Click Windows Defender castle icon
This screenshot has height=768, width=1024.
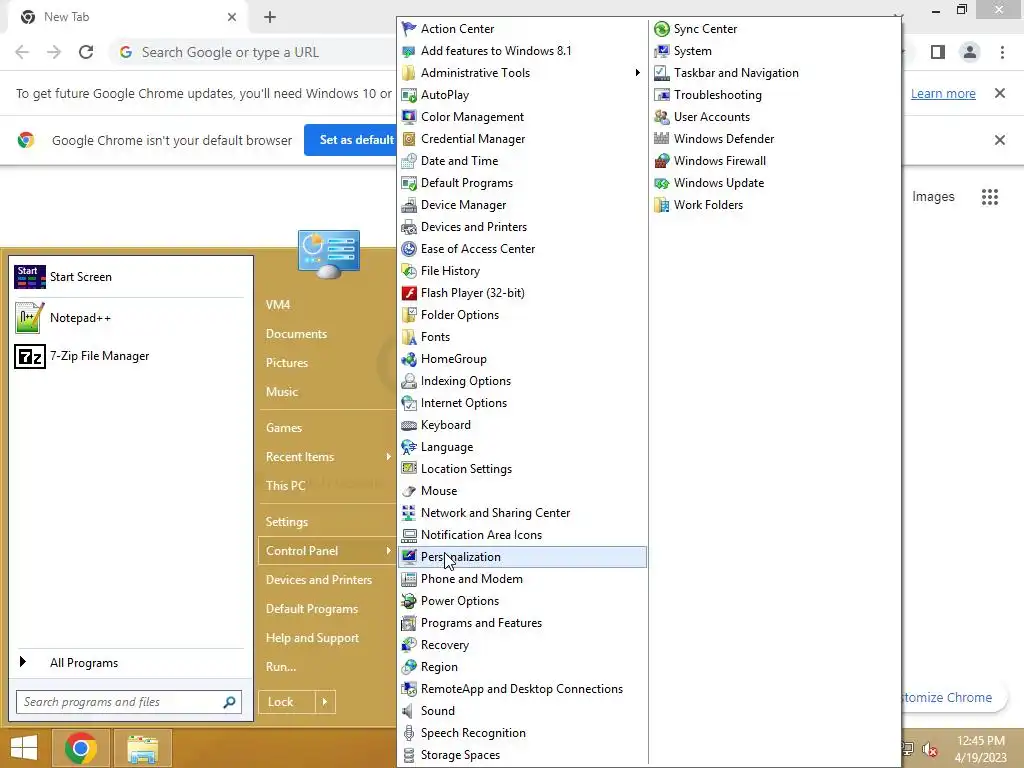coord(662,138)
